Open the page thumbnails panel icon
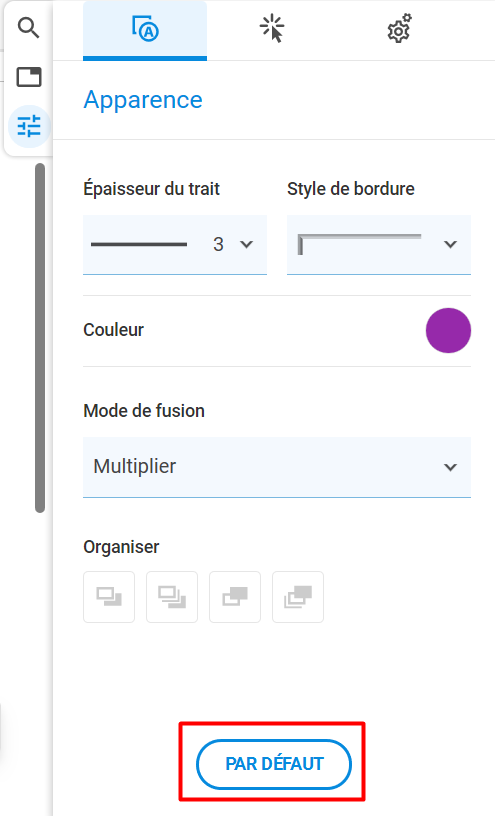The height and width of the screenshot is (816, 495). tap(29, 77)
